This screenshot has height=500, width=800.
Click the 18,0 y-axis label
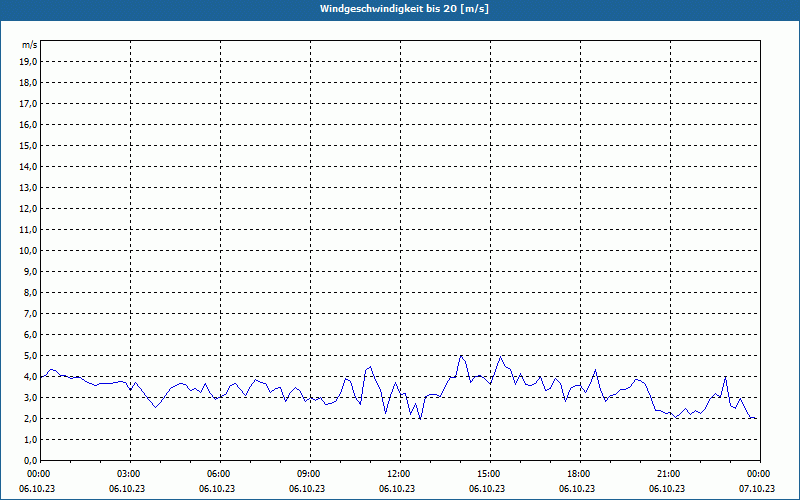[28, 83]
